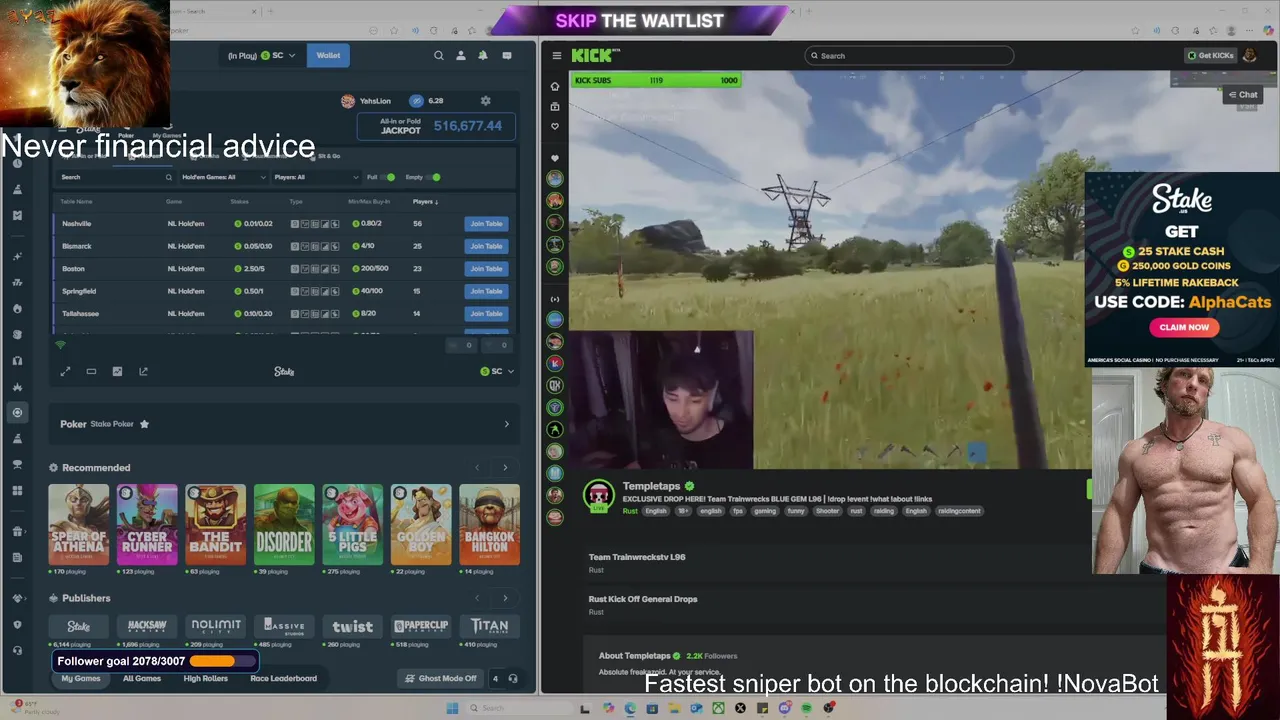
Task: Select the High Rollers tab
Action: click(x=206, y=678)
